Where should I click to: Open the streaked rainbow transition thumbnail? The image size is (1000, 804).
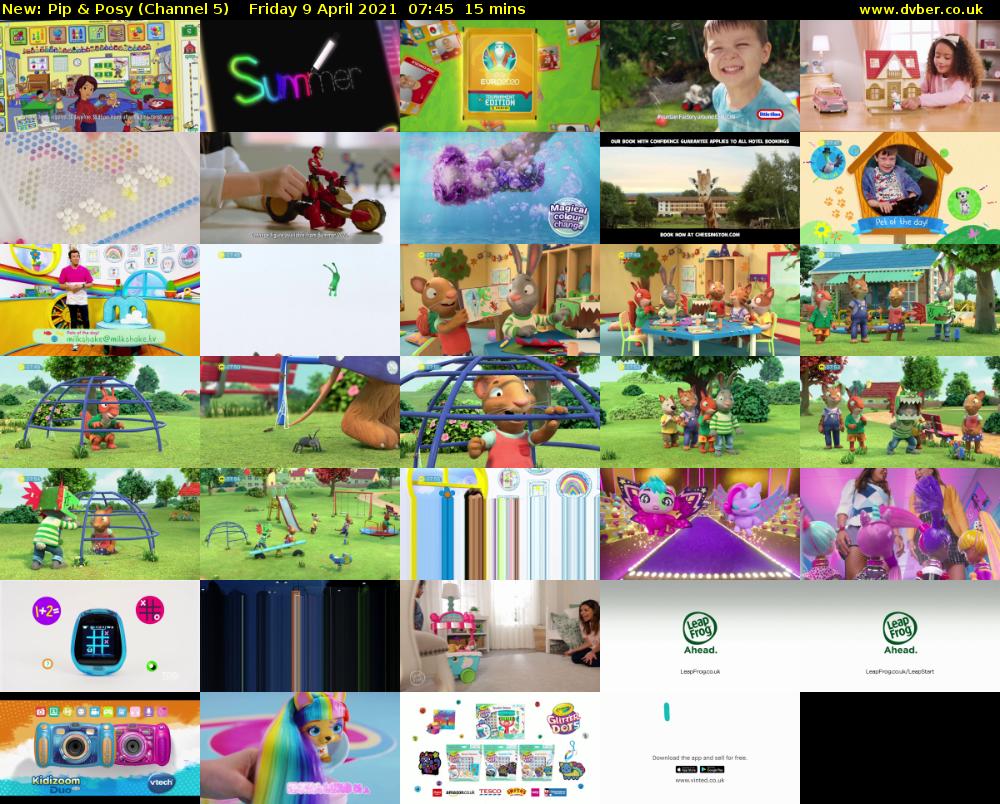(500, 523)
